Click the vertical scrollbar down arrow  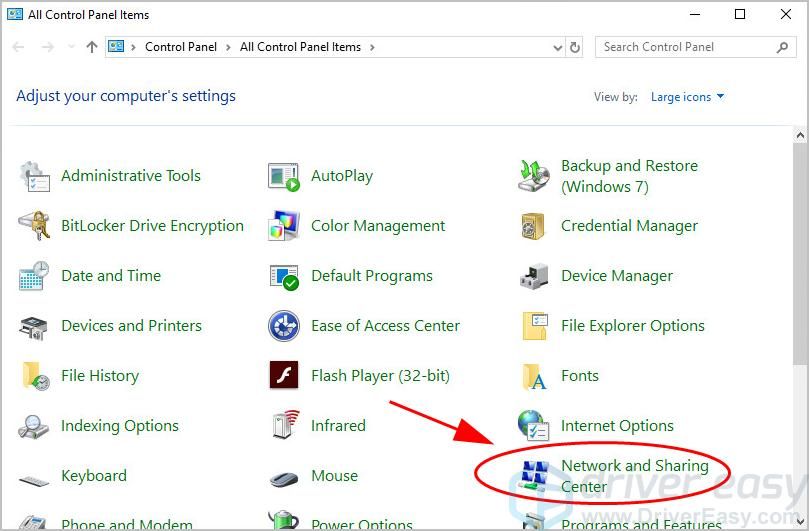click(800, 521)
